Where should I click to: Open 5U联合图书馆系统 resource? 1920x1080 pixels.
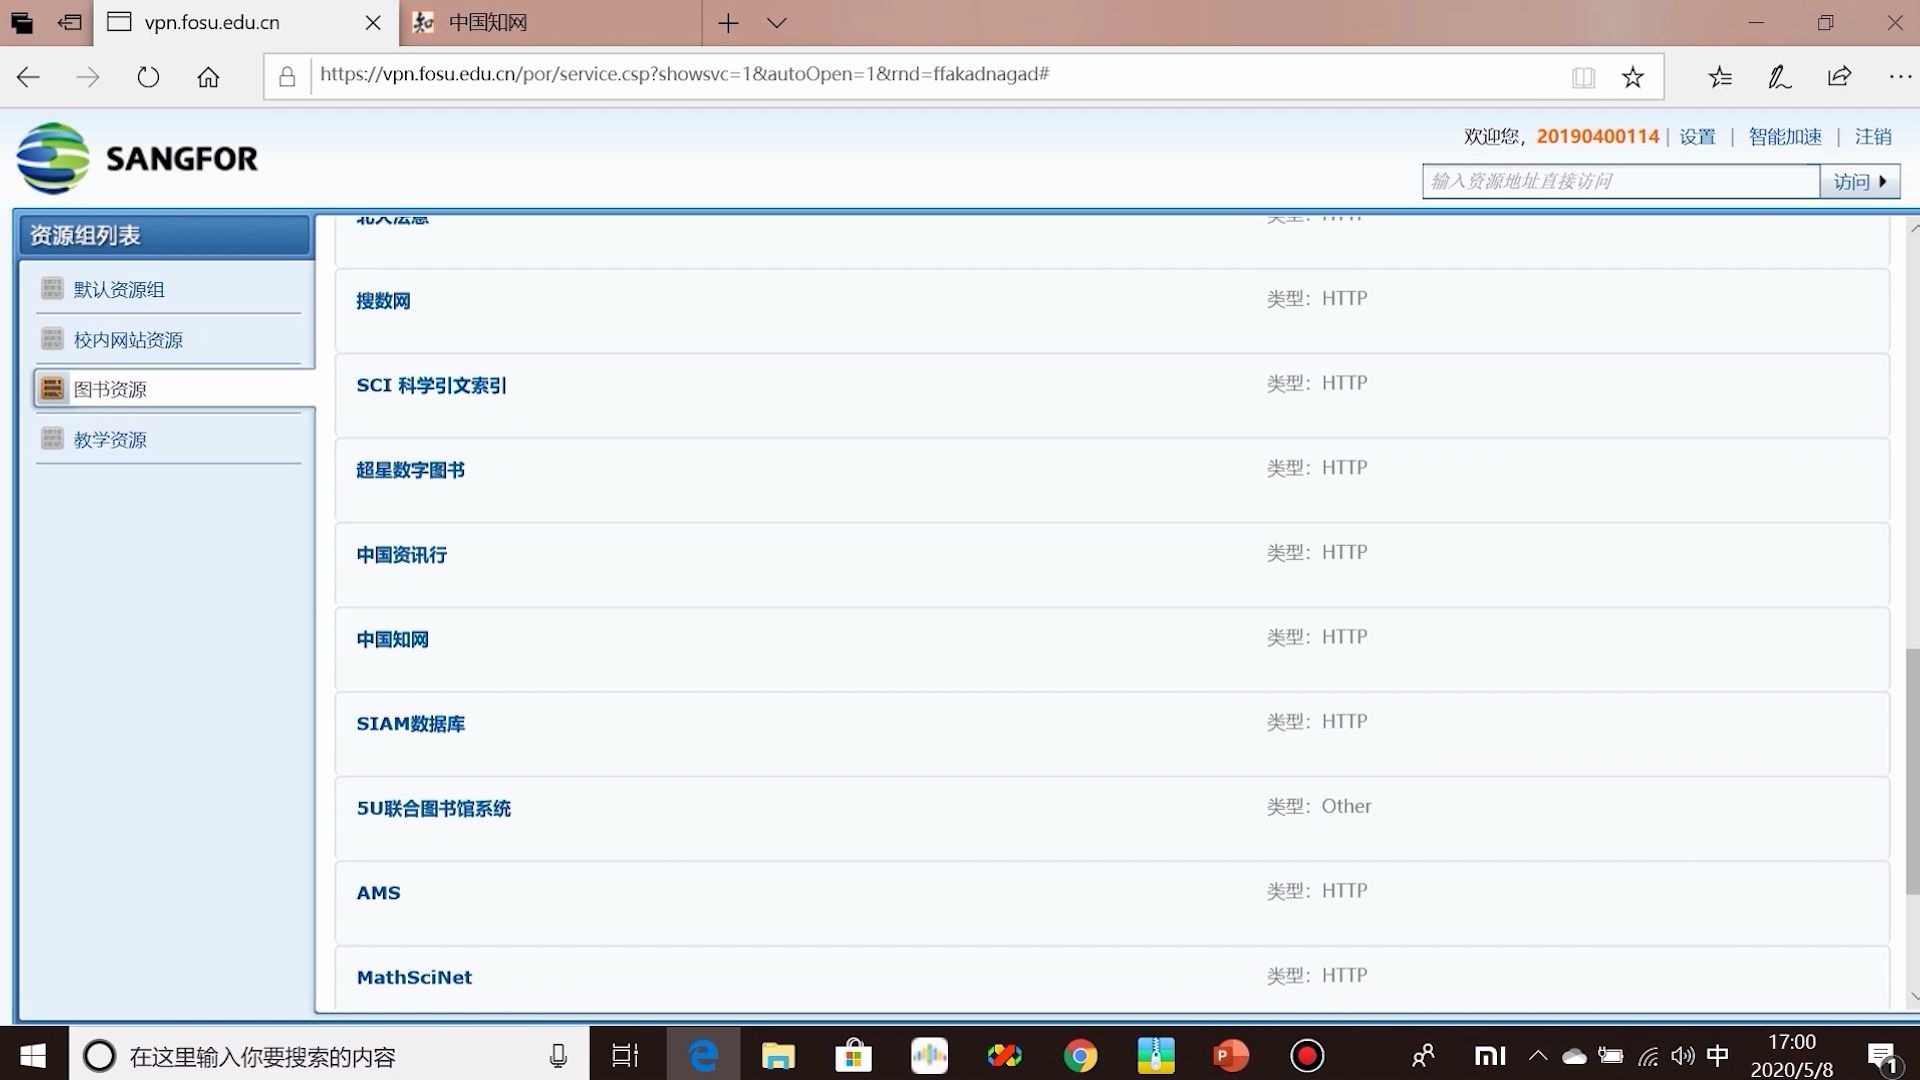(433, 808)
